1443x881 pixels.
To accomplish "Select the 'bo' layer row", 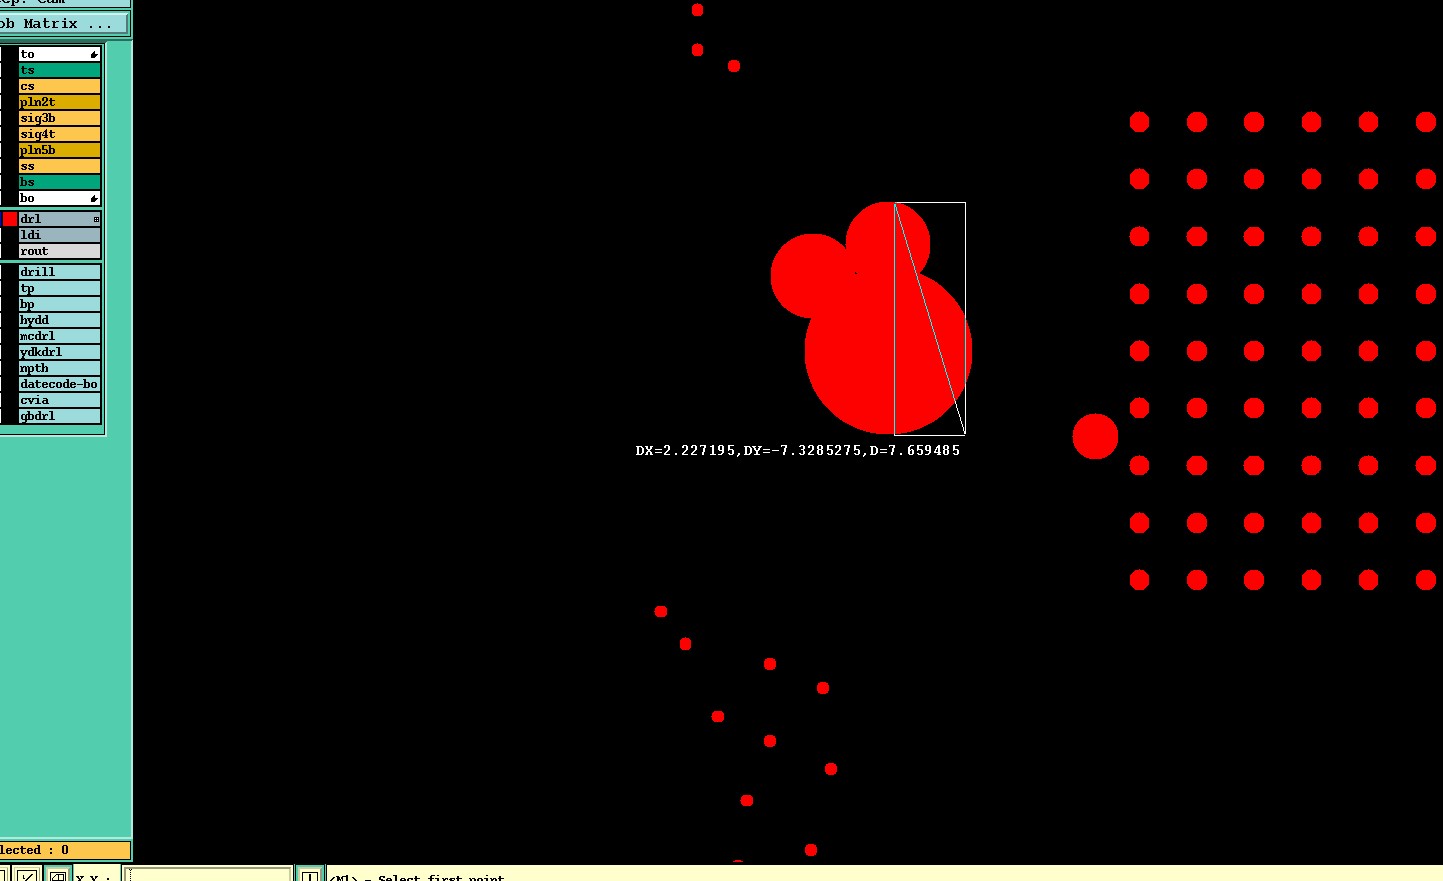I will pyautogui.click(x=60, y=198).
